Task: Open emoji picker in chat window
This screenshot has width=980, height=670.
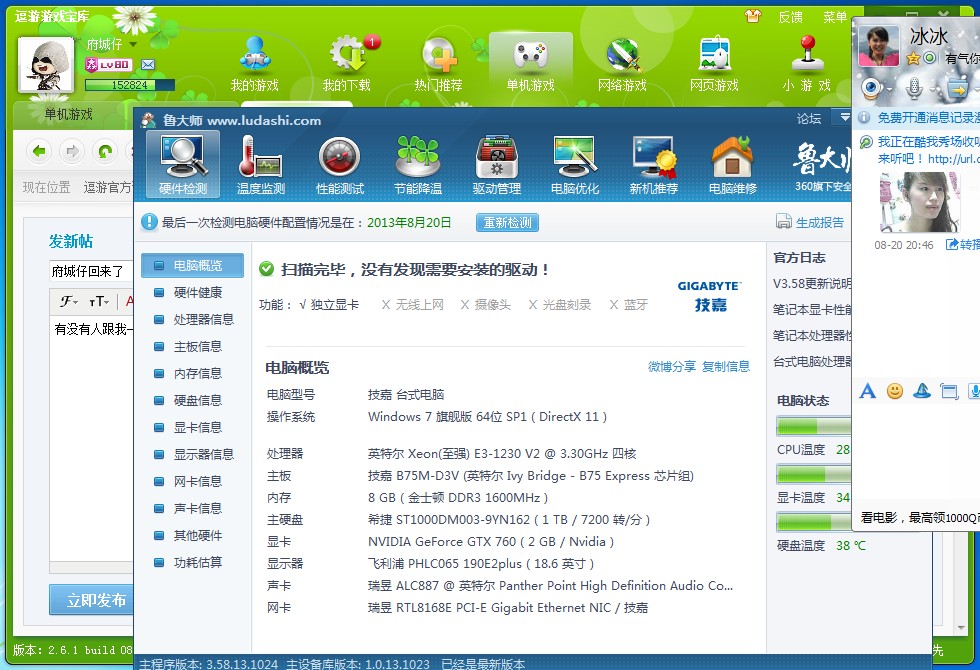Action: pos(895,391)
